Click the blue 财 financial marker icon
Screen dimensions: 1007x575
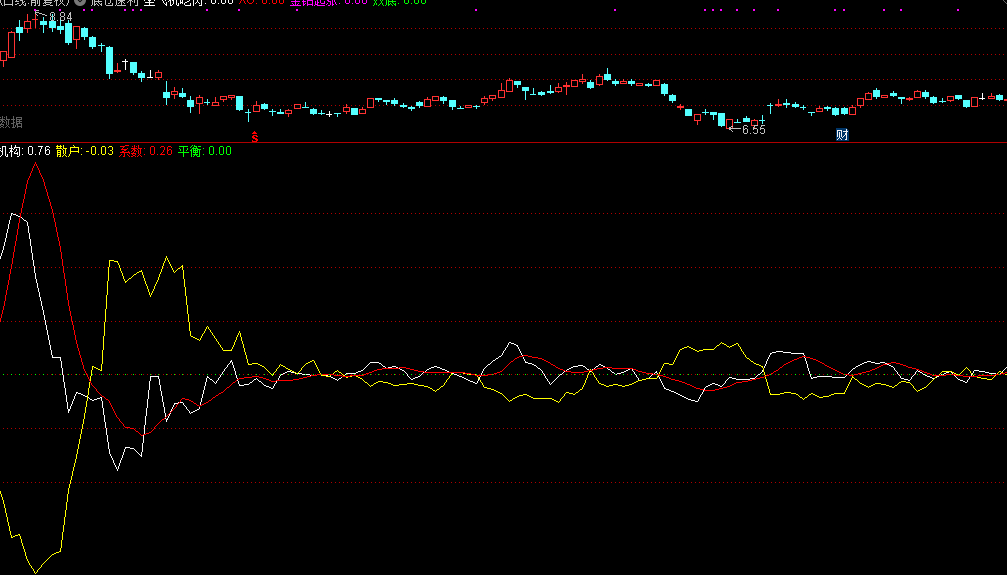click(x=842, y=135)
